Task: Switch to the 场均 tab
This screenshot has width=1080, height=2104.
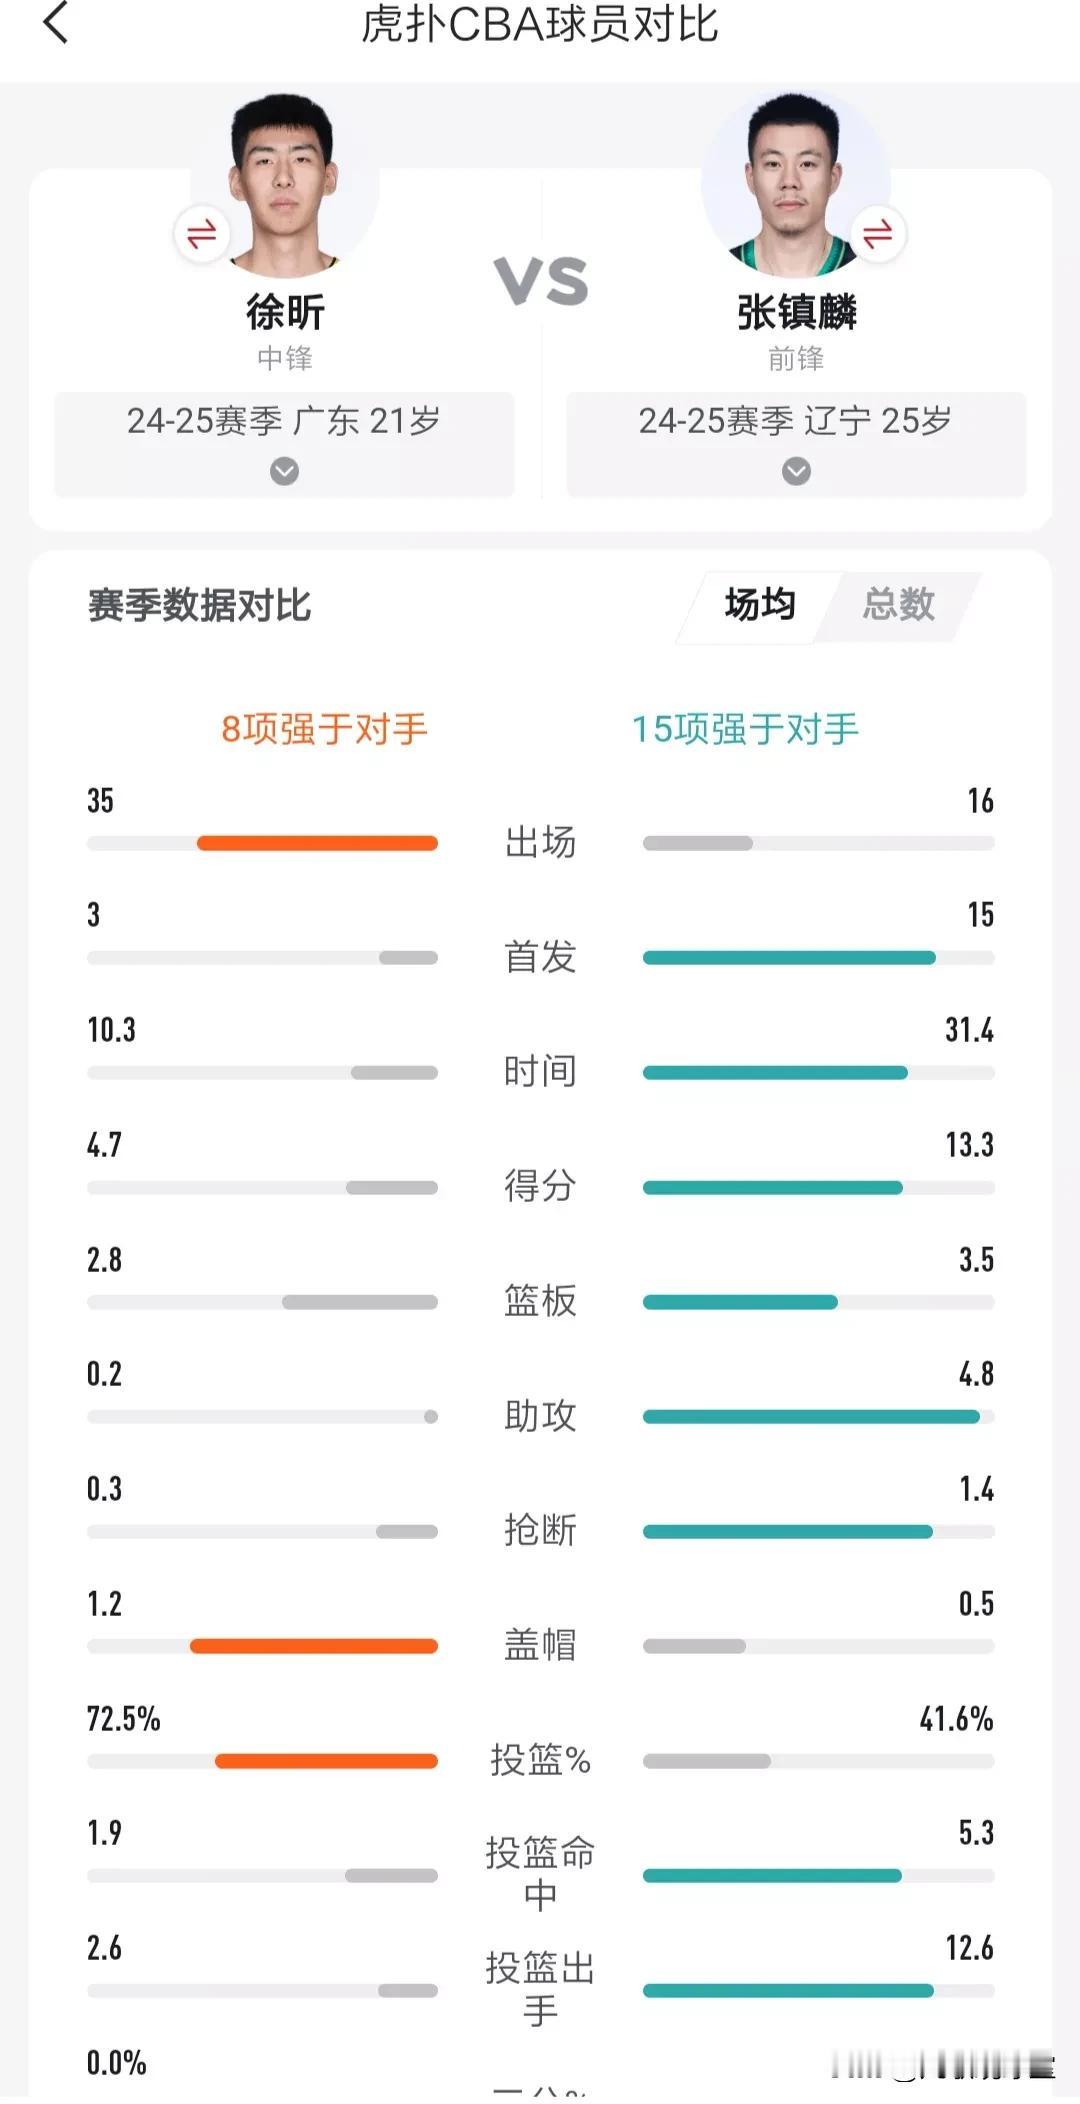Action: tap(760, 605)
